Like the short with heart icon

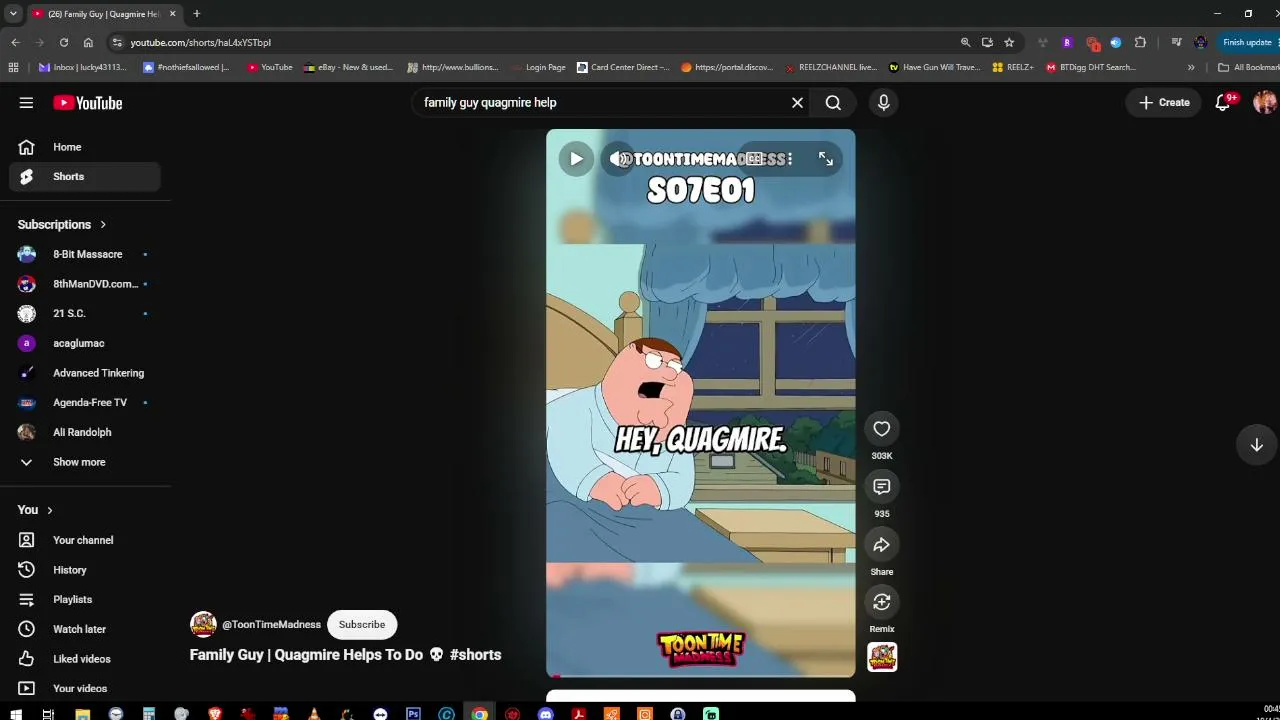tap(882, 429)
